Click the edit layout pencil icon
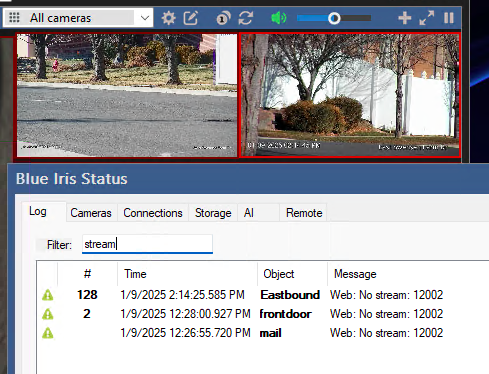This screenshot has height=374, width=489. [x=191, y=18]
